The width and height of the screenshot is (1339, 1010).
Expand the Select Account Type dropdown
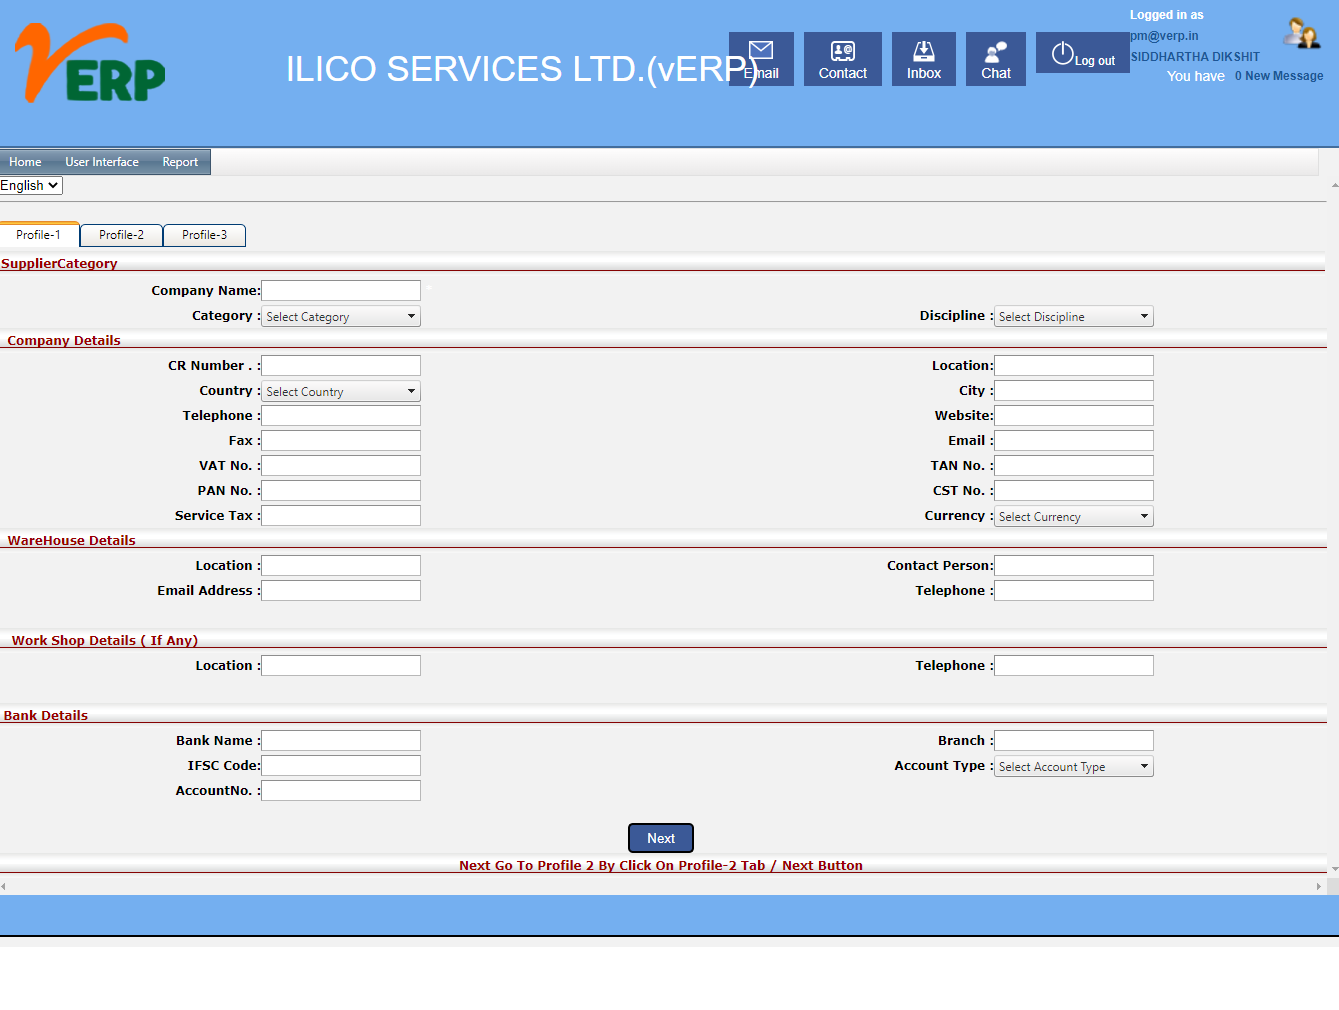pos(1074,767)
